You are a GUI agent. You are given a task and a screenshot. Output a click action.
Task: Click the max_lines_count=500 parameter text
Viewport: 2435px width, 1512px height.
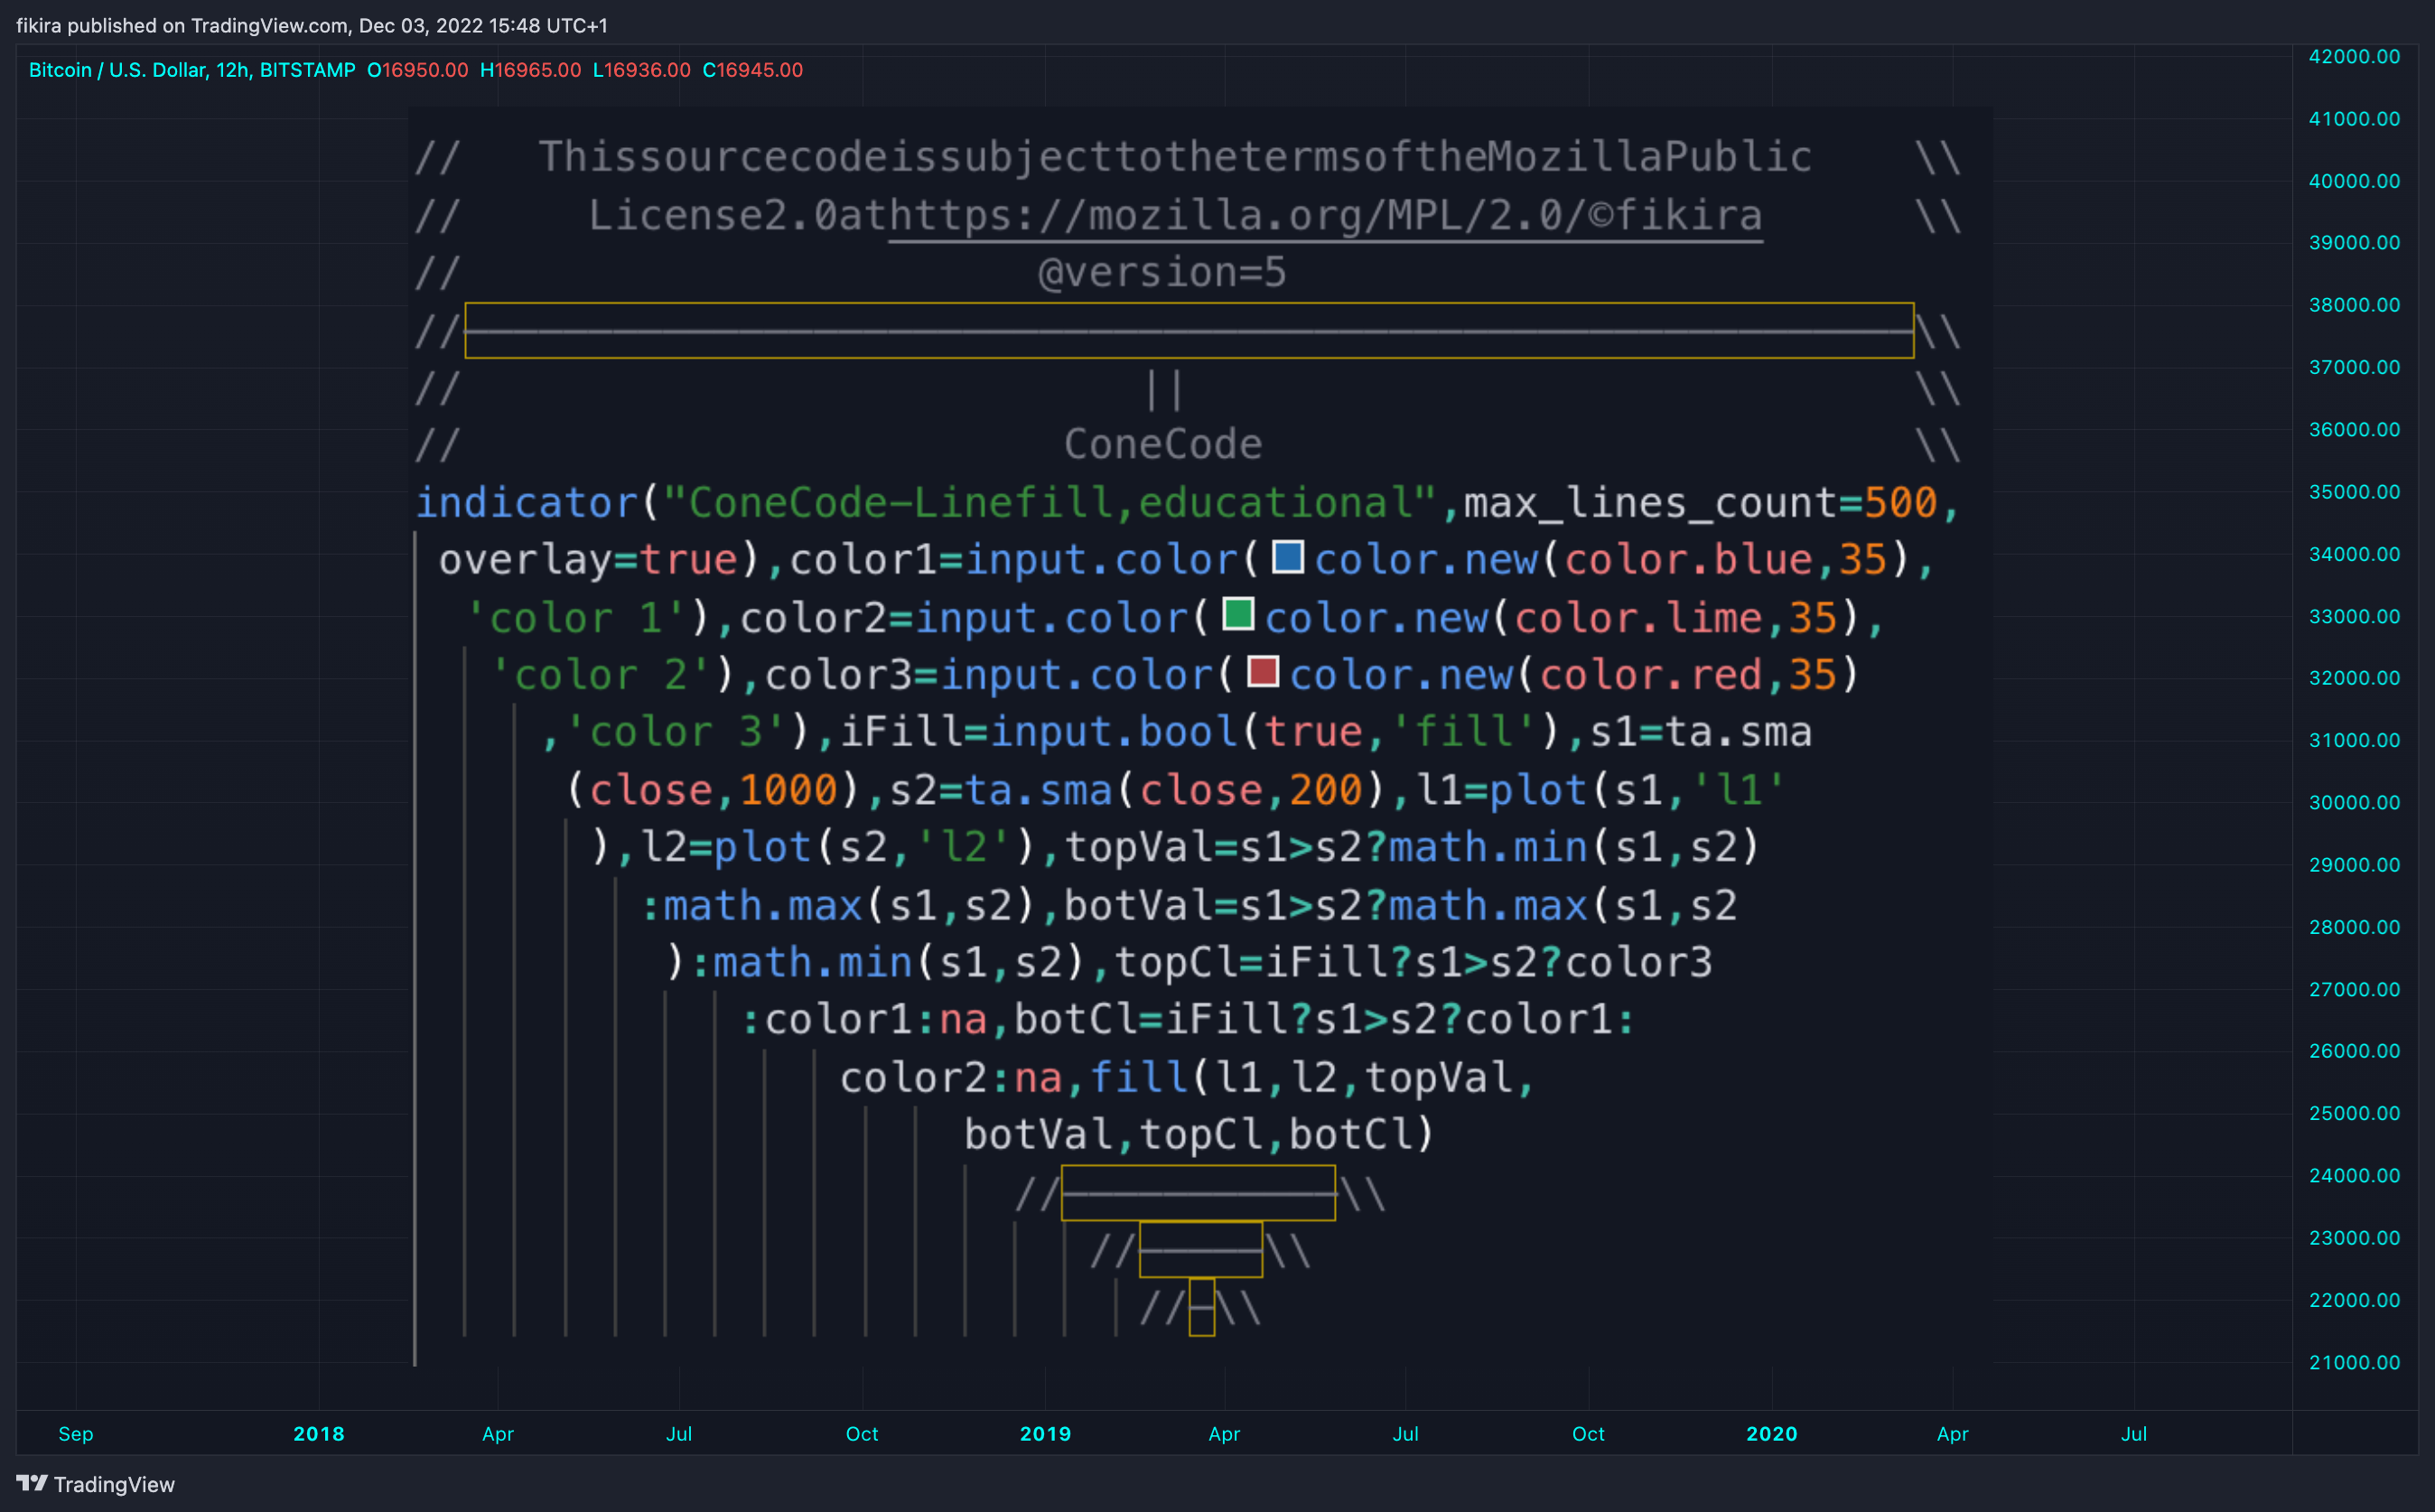click(x=1700, y=502)
